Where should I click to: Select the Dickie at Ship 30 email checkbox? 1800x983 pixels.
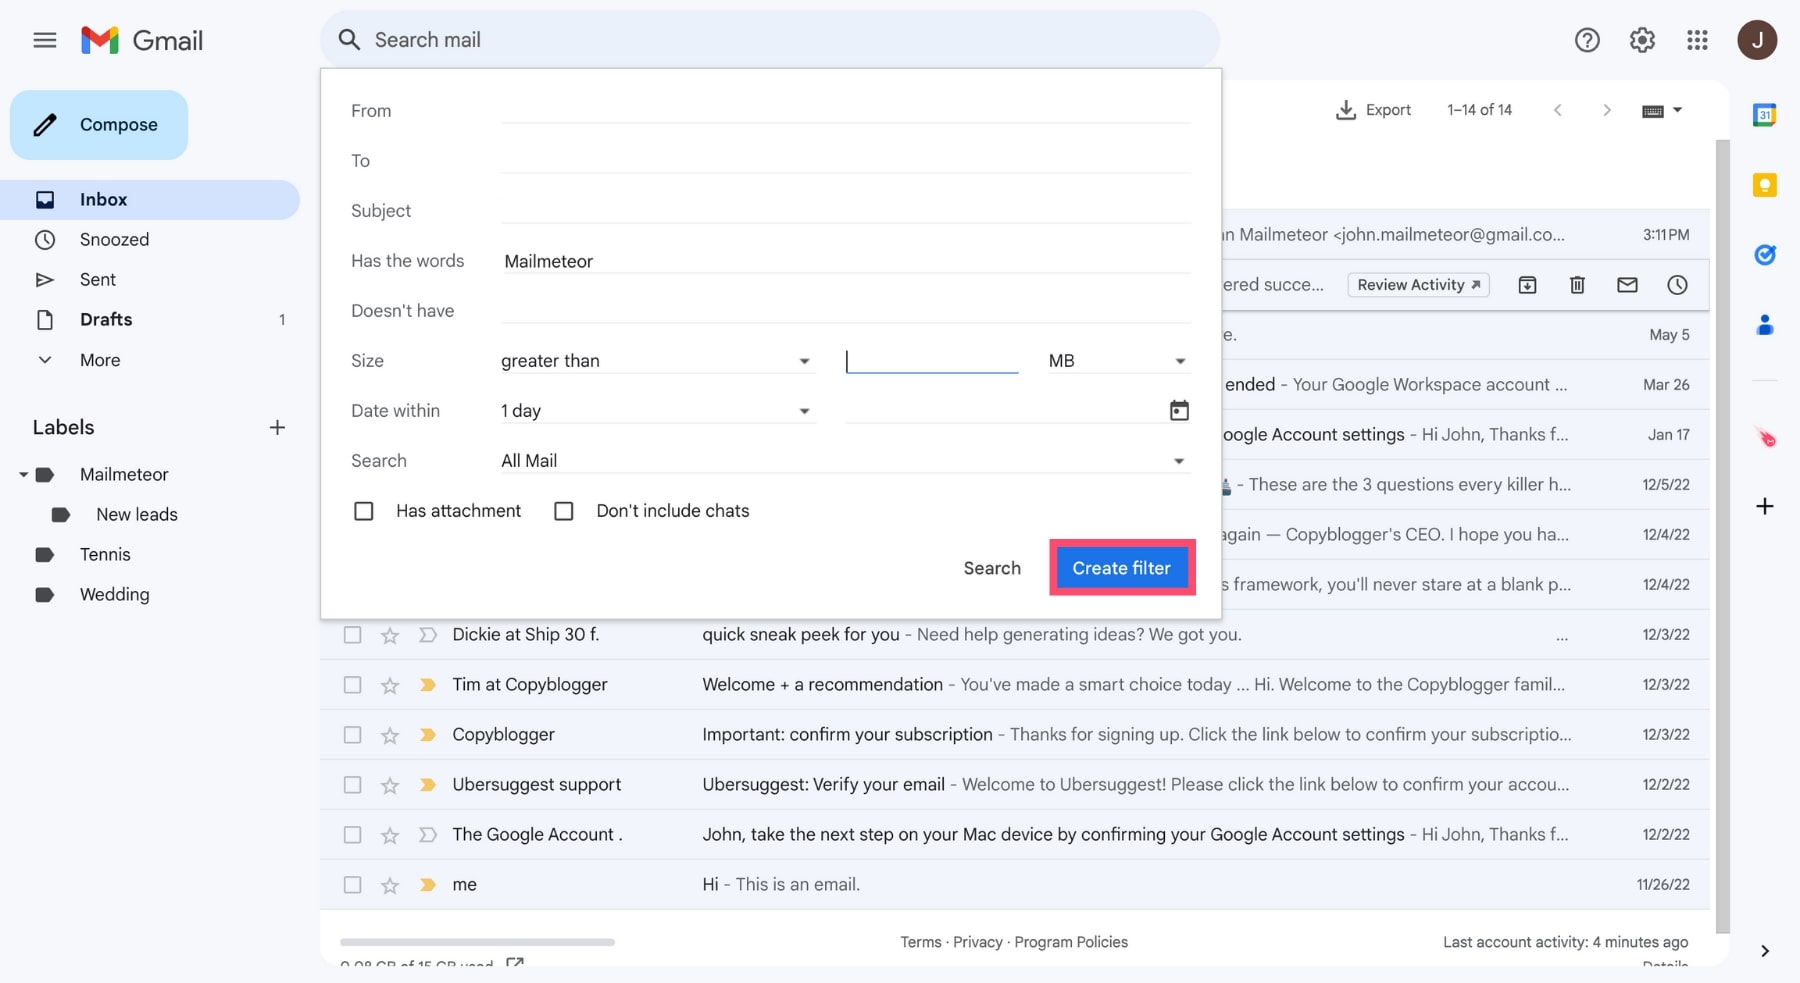(x=352, y=635)
